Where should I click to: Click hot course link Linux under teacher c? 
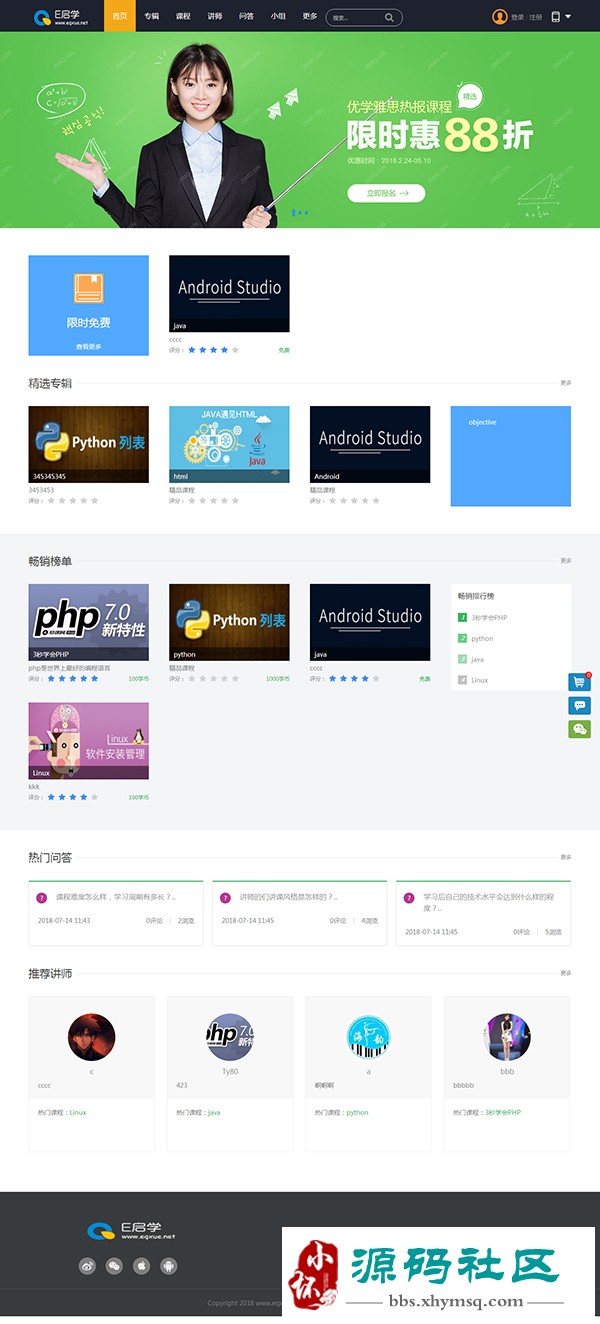coord(78,1112)
